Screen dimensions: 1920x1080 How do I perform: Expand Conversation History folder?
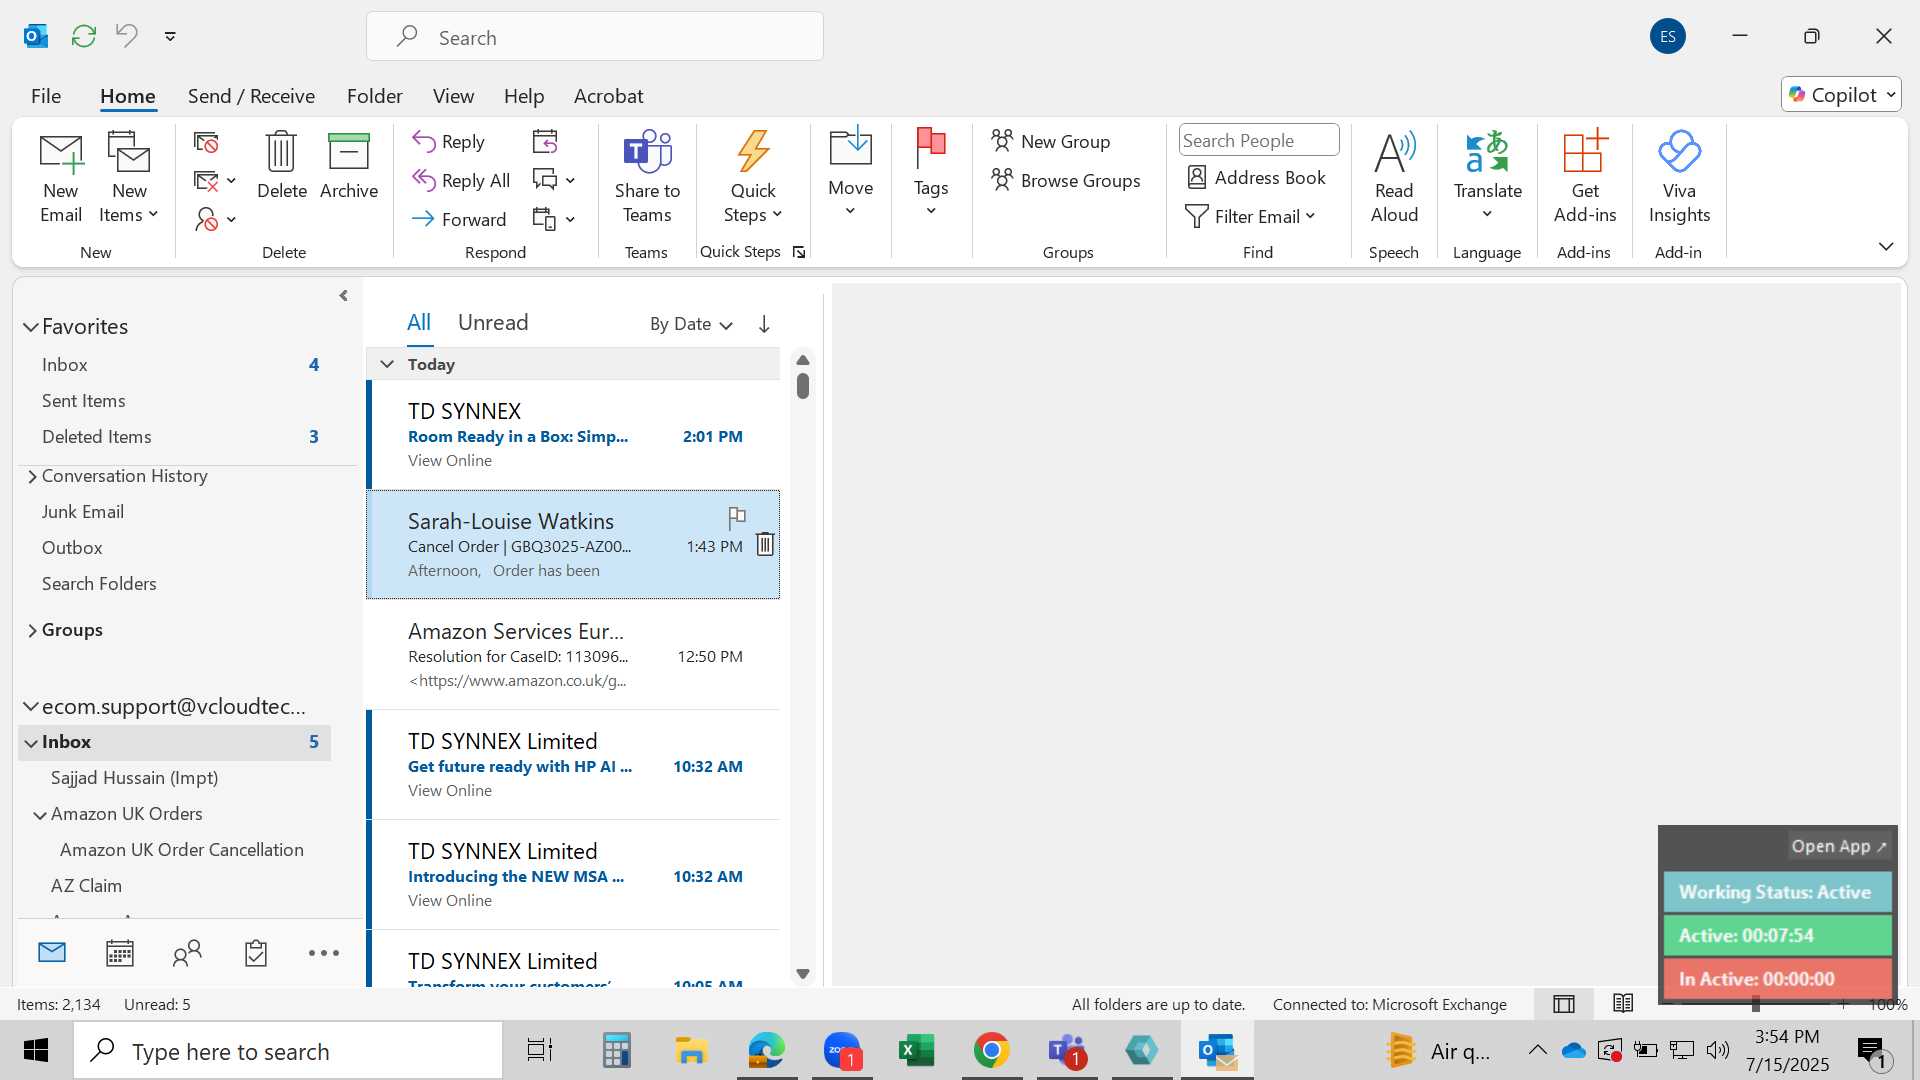pos(32,477)
